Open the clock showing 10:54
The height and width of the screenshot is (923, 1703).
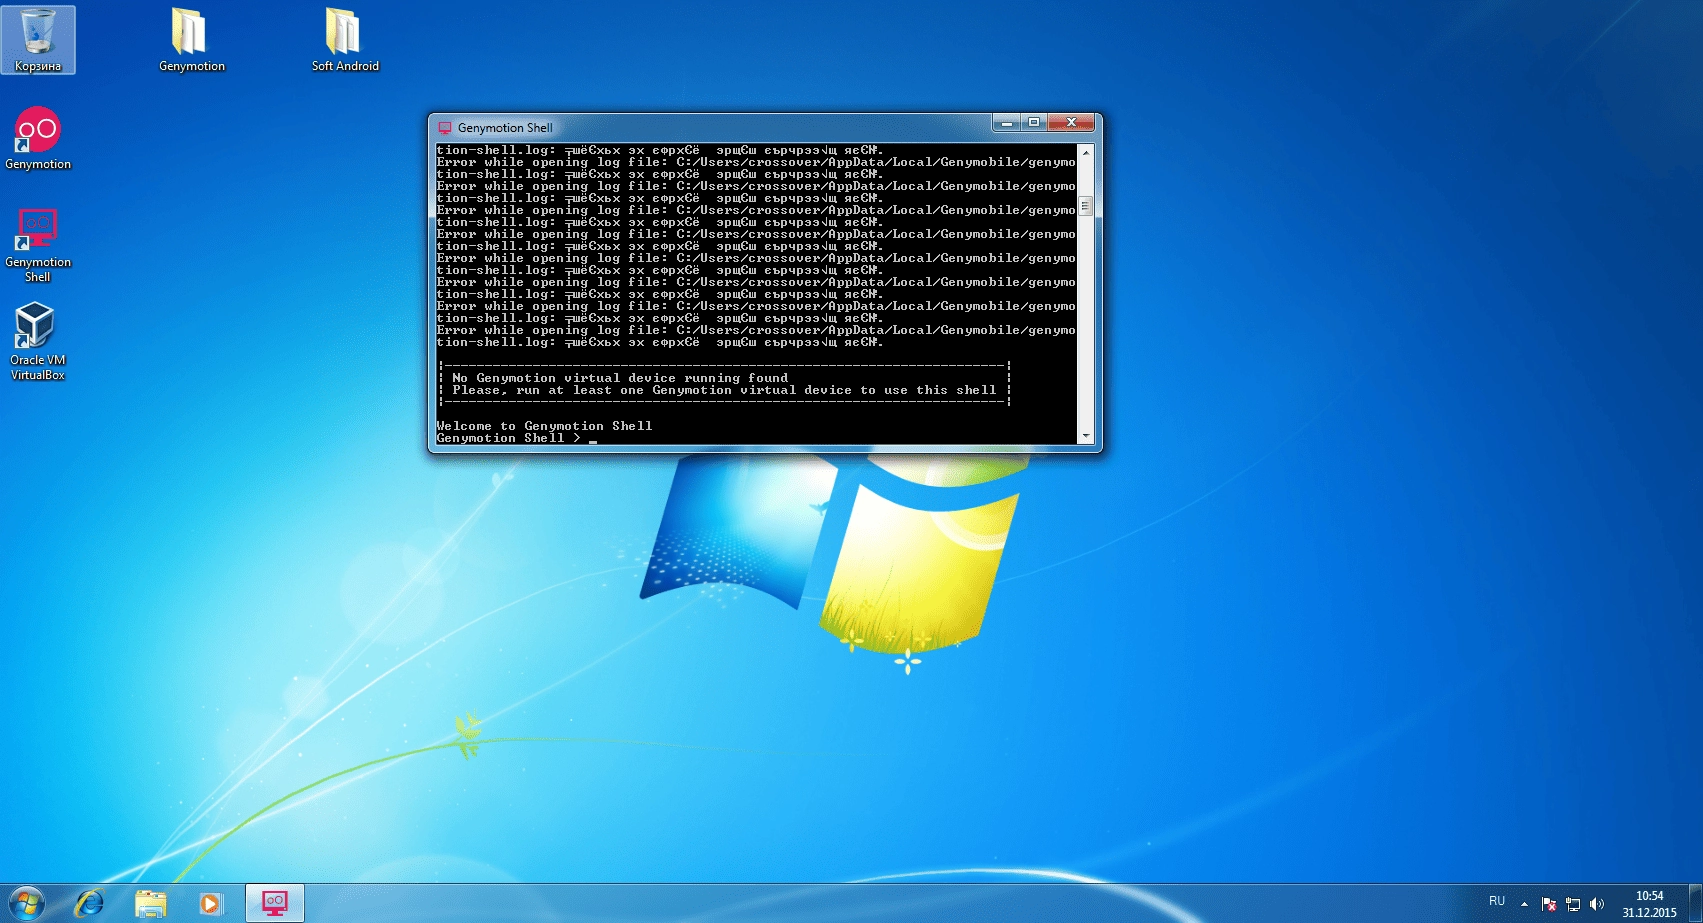pyautogui.click(x=1649, y=904)
